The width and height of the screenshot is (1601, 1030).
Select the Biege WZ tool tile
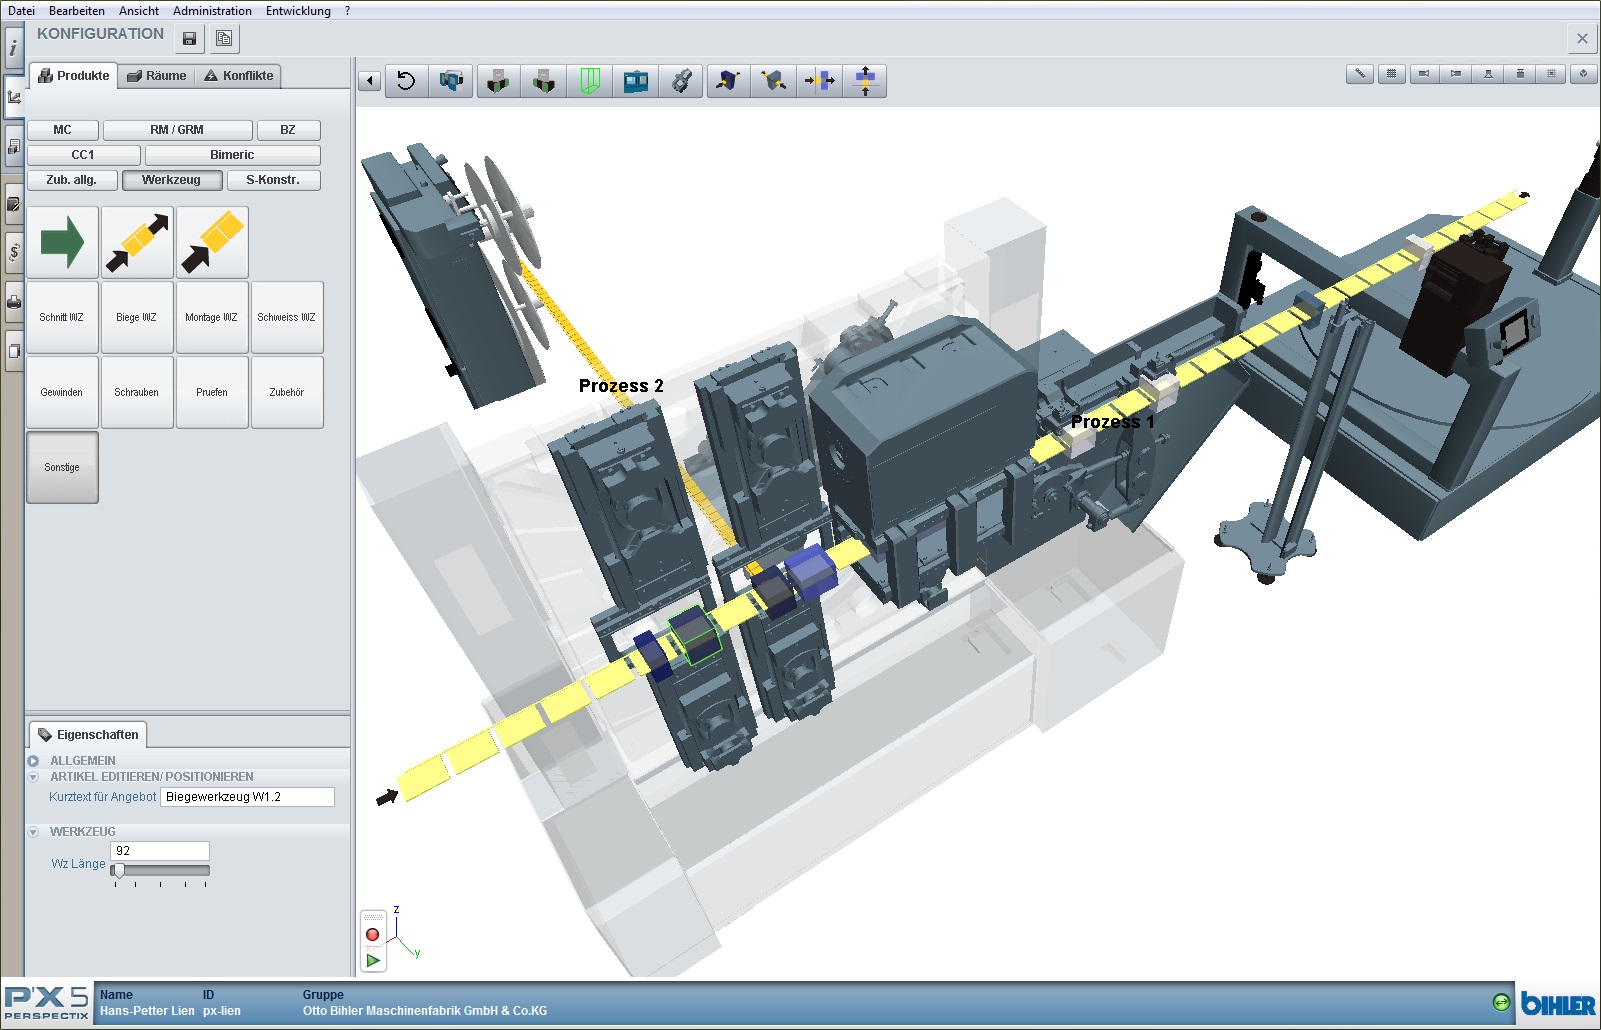coord(137,318)
